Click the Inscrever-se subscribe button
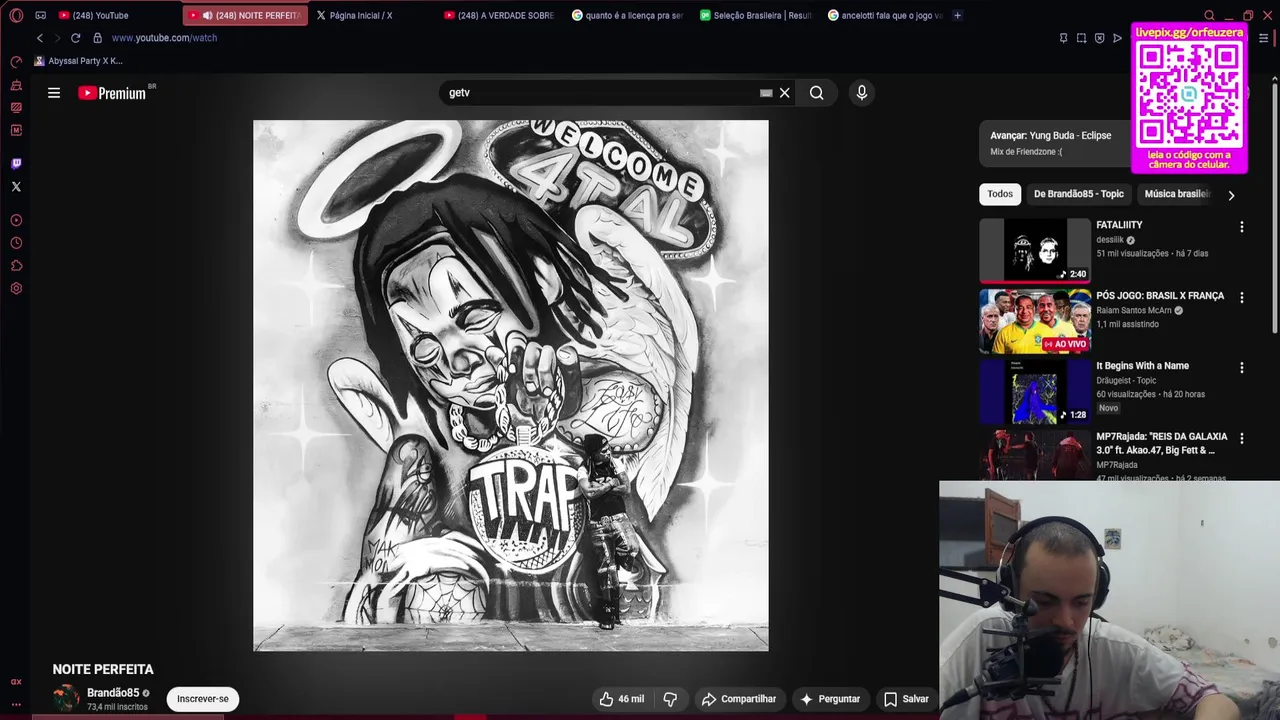Screen dimensions: 1280x720 (x=203, y=699)
